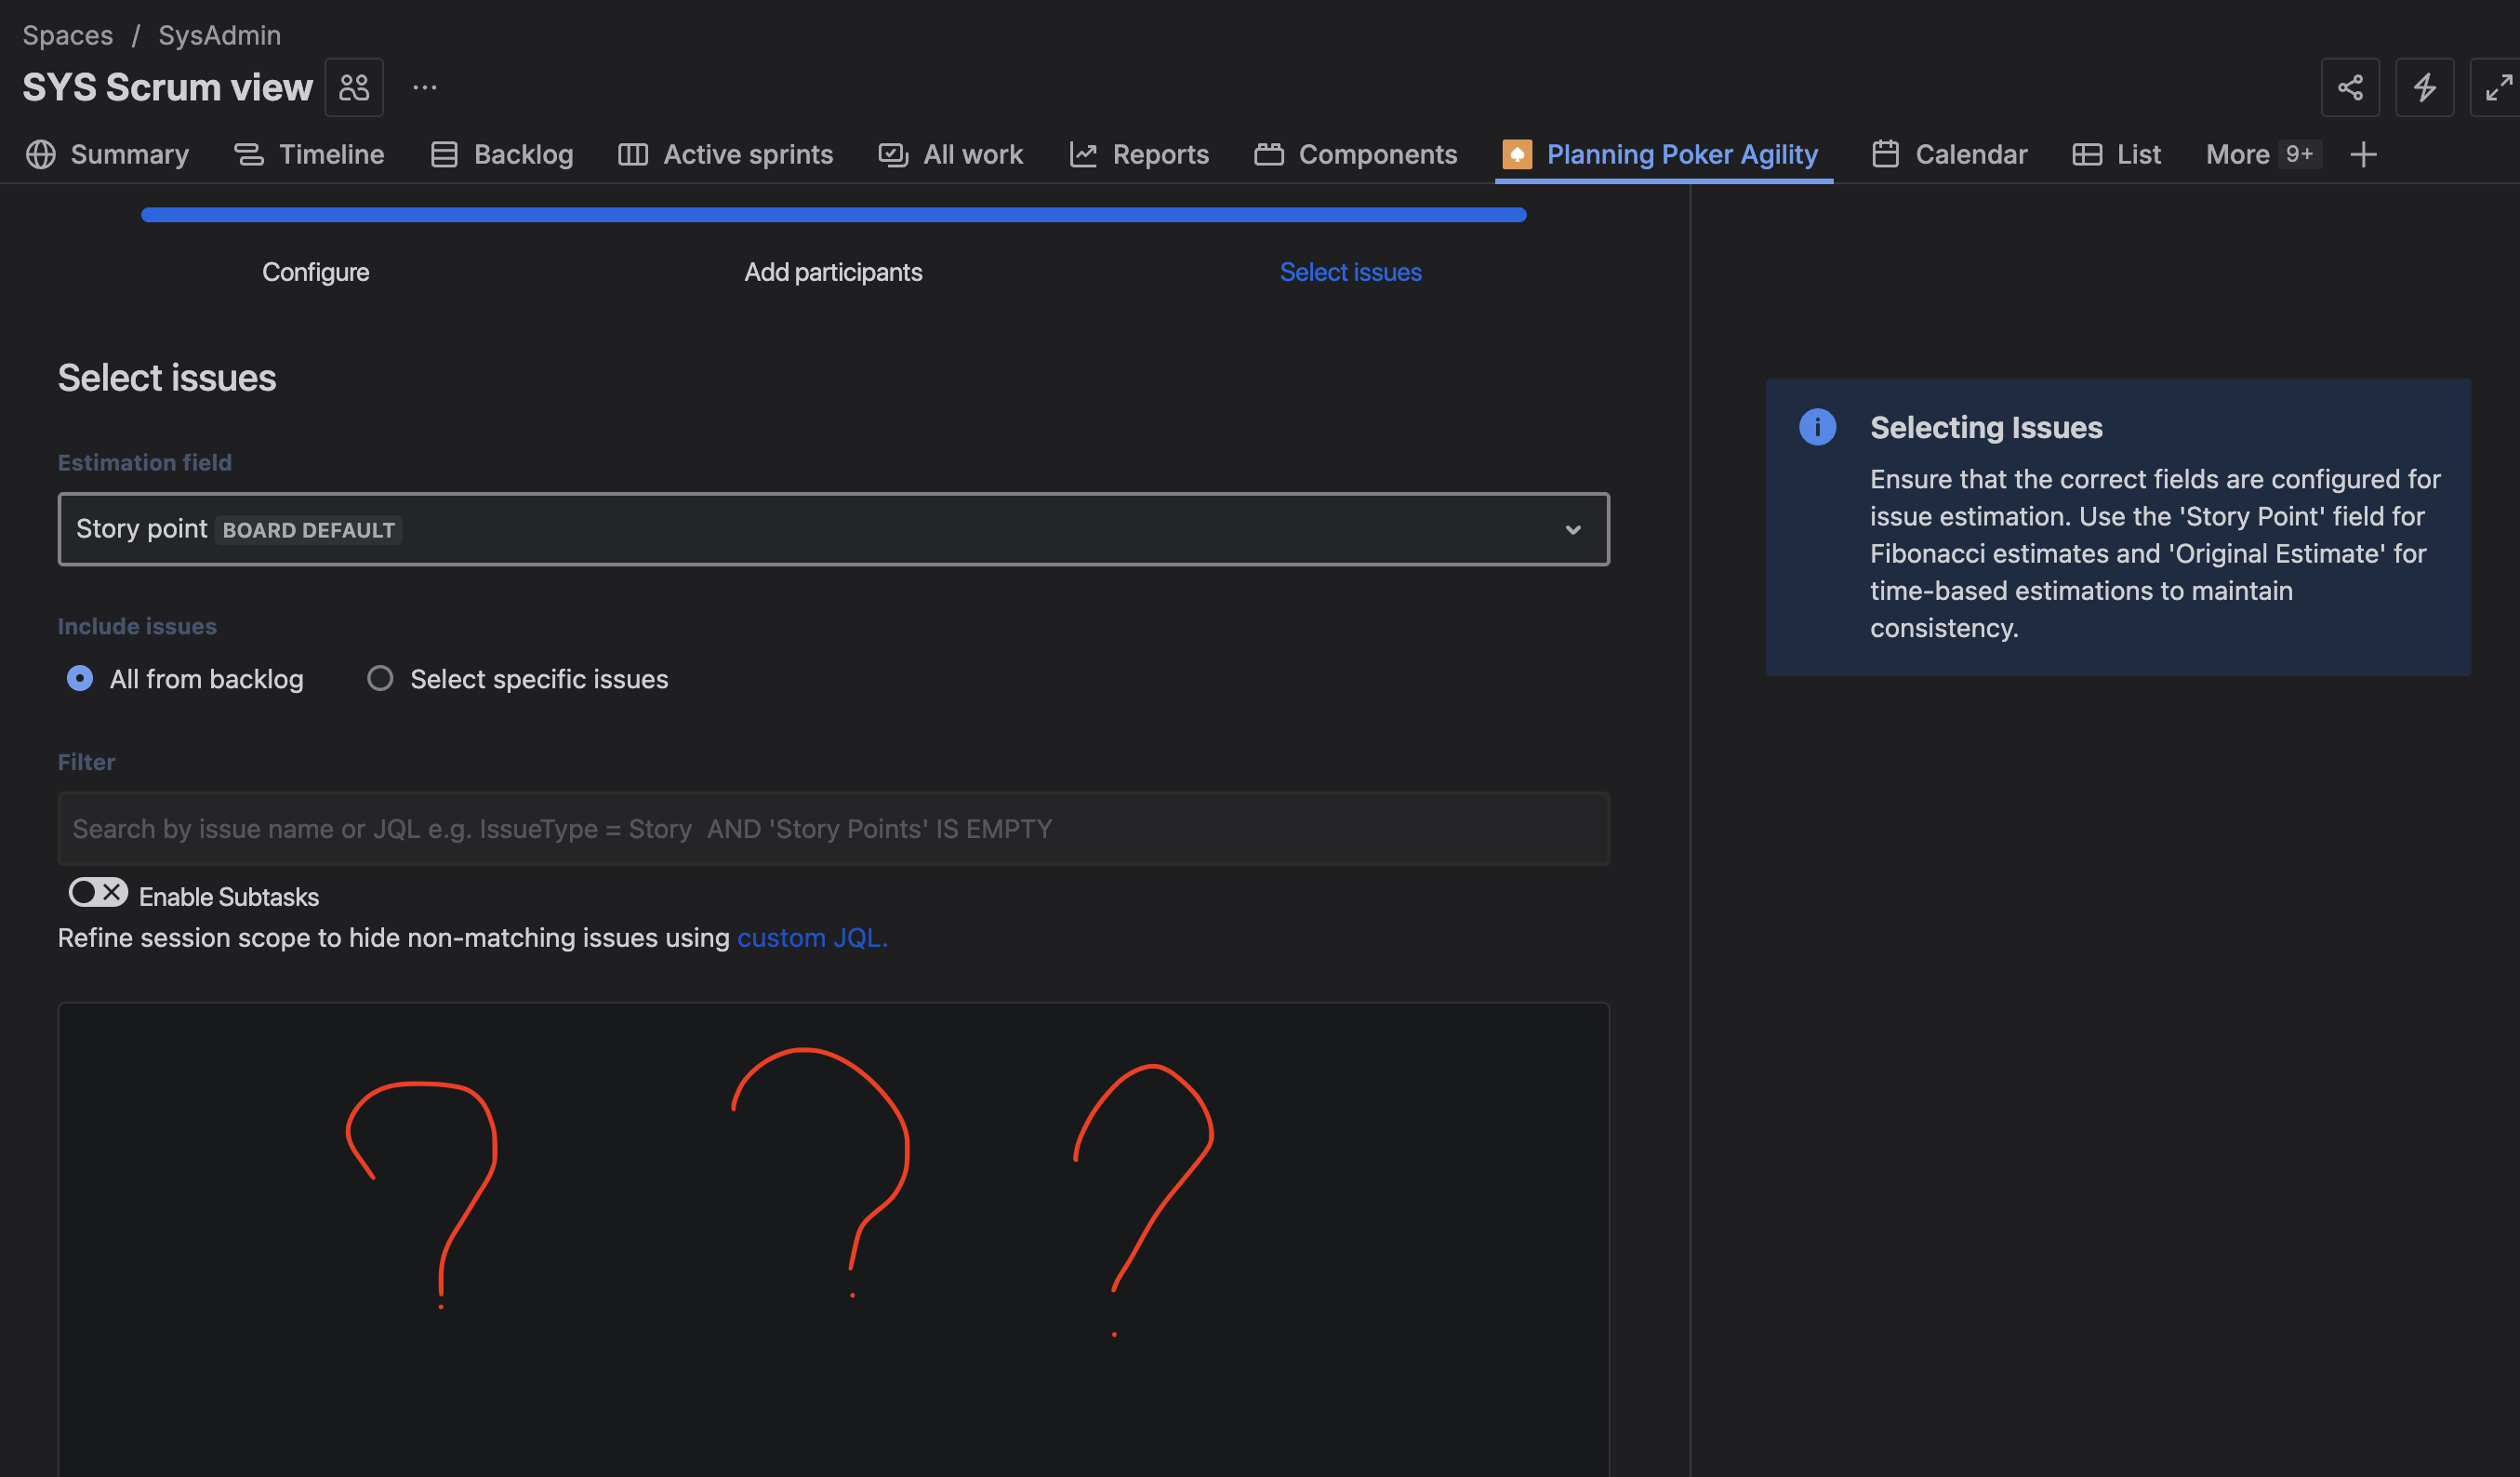Click the Select issues wizard step
Screen dimensions: 2520x1477
click(1350, 272)
